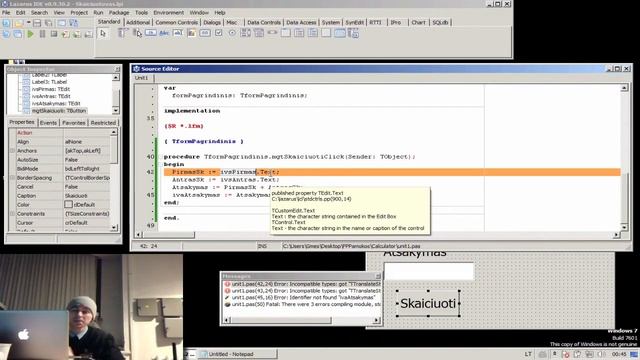Pick the TMainMenu component from palette
Image resolution: width=640 pixels, height=360 pixels.
point(123,33)
